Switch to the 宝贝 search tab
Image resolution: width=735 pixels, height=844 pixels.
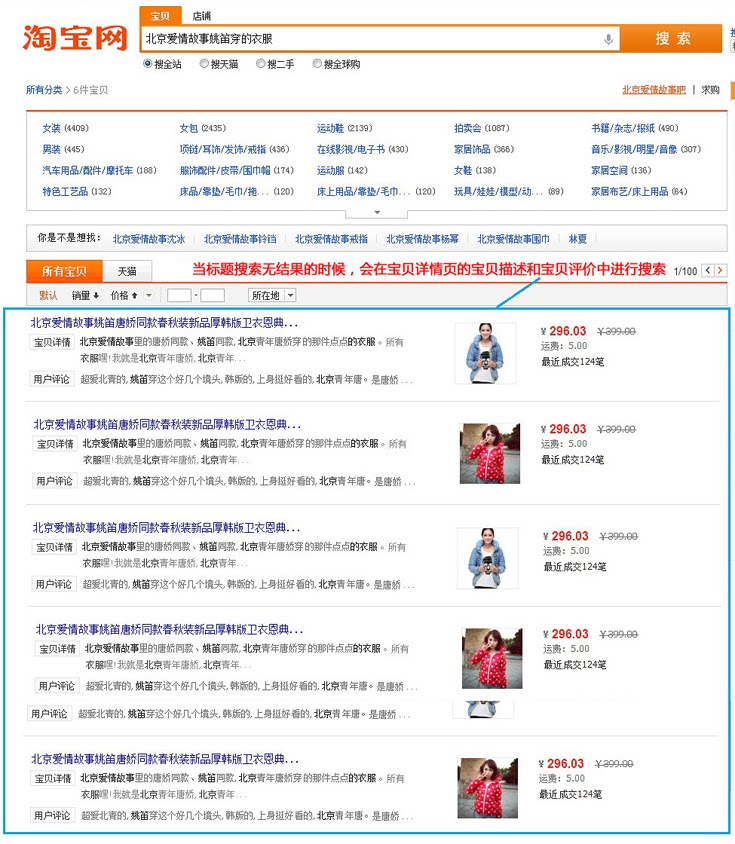(x=160, y=16)
